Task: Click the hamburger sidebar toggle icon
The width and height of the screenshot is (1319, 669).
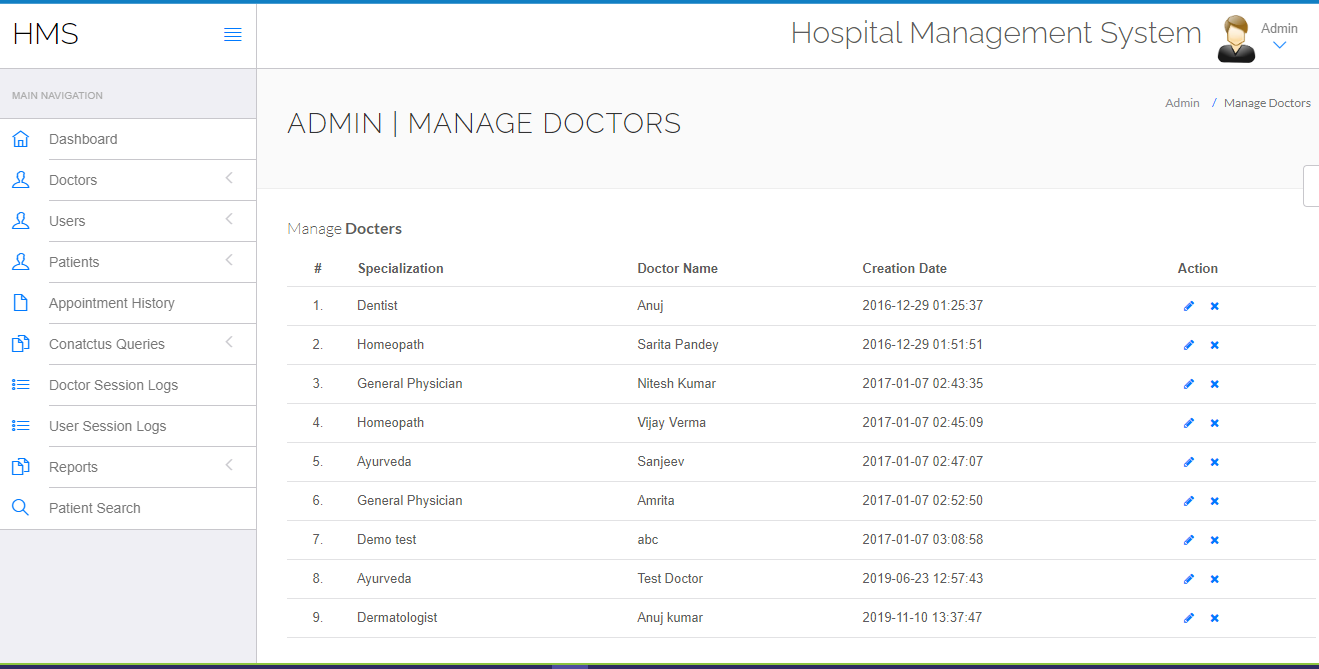Action: (x=232, y=35)
